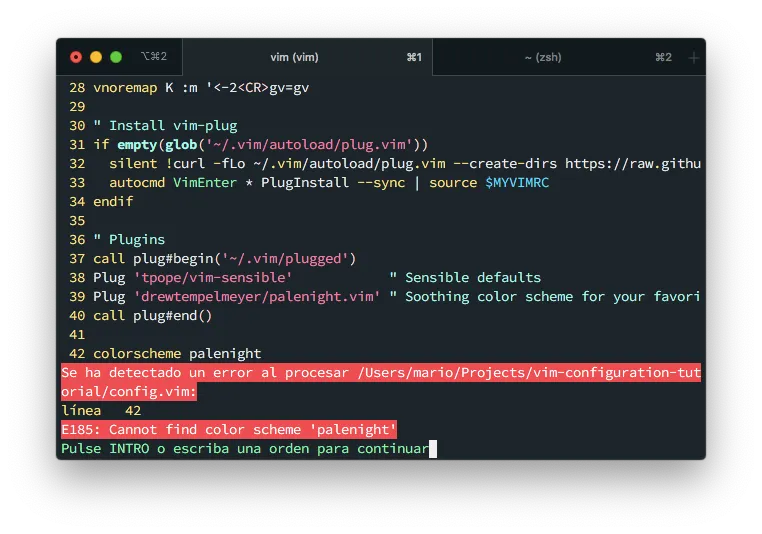Open a new terminal tab with plus
This screenshot has width=762, height=534.
click(693, 58)
